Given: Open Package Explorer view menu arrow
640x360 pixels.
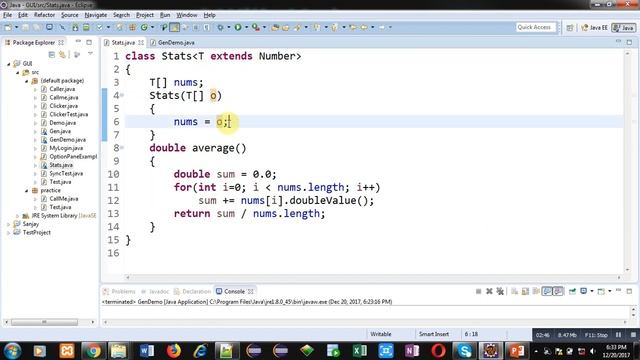Looking at the screenshot, I should [x=90, y=53].
